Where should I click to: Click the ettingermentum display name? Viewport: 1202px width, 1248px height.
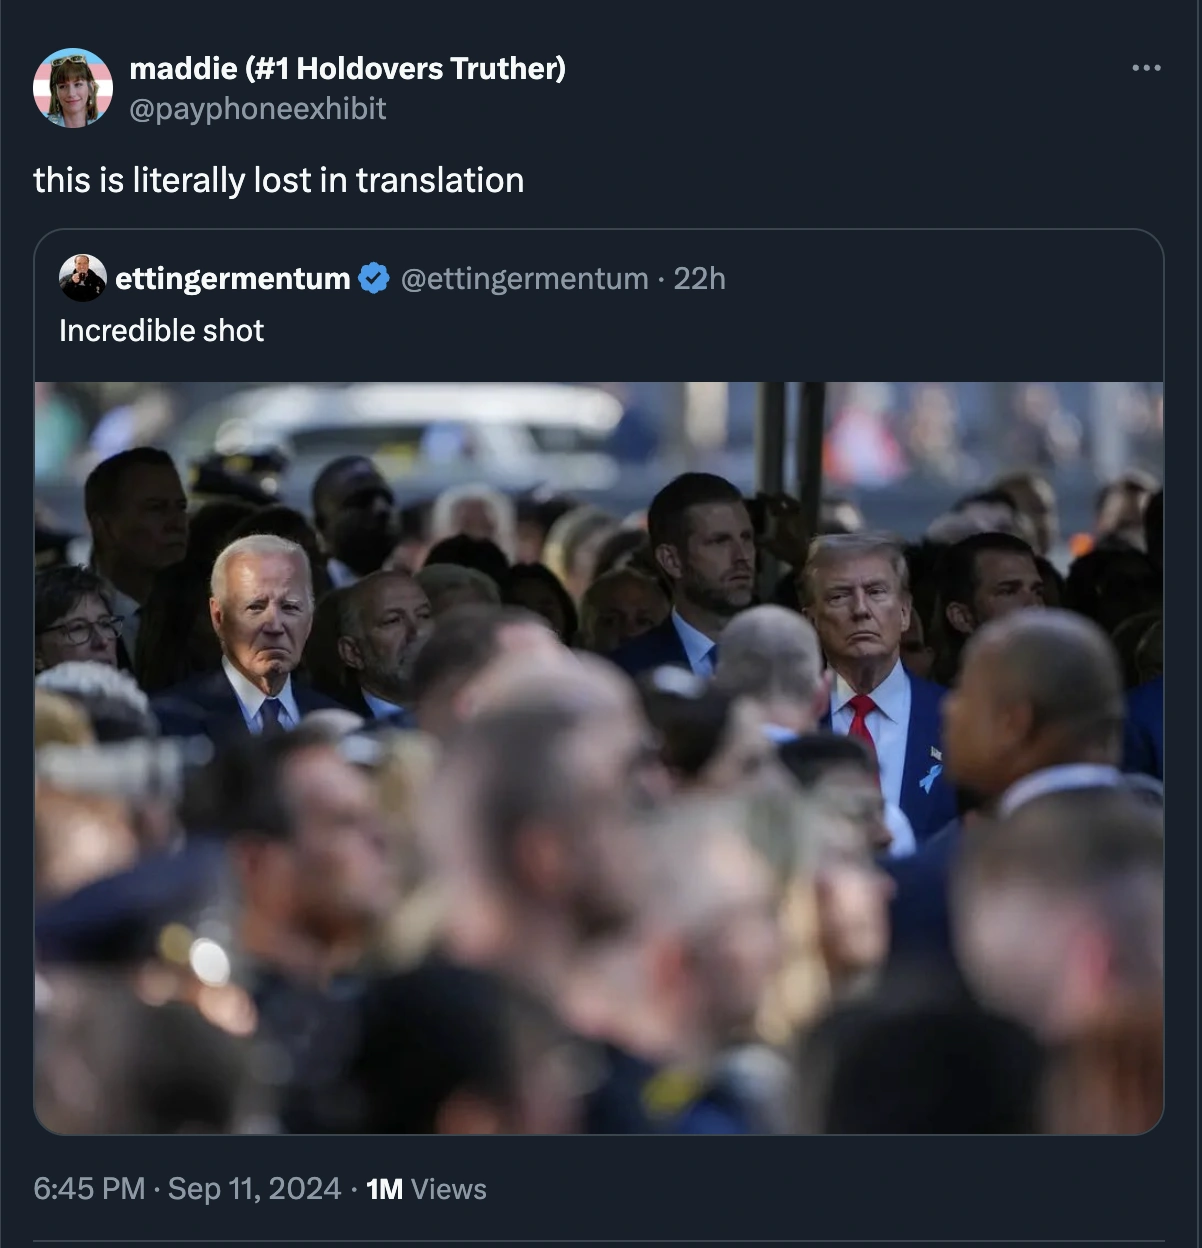[233, 278]
